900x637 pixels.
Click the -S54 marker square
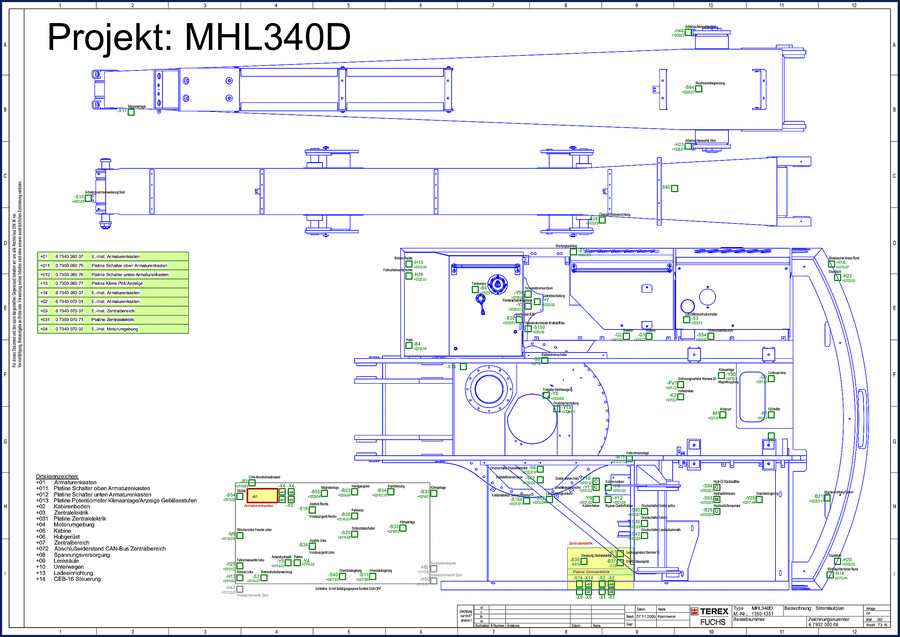coord(711,336)
